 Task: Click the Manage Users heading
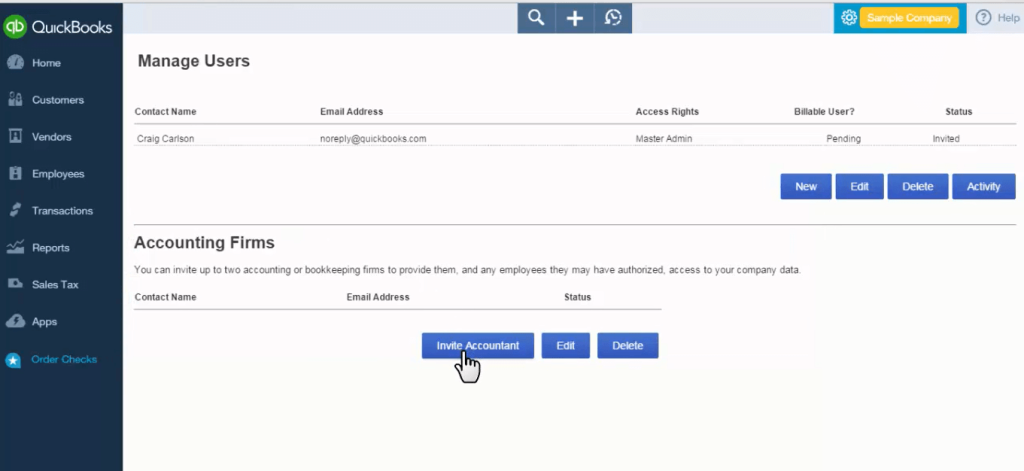tap(194, 61)
